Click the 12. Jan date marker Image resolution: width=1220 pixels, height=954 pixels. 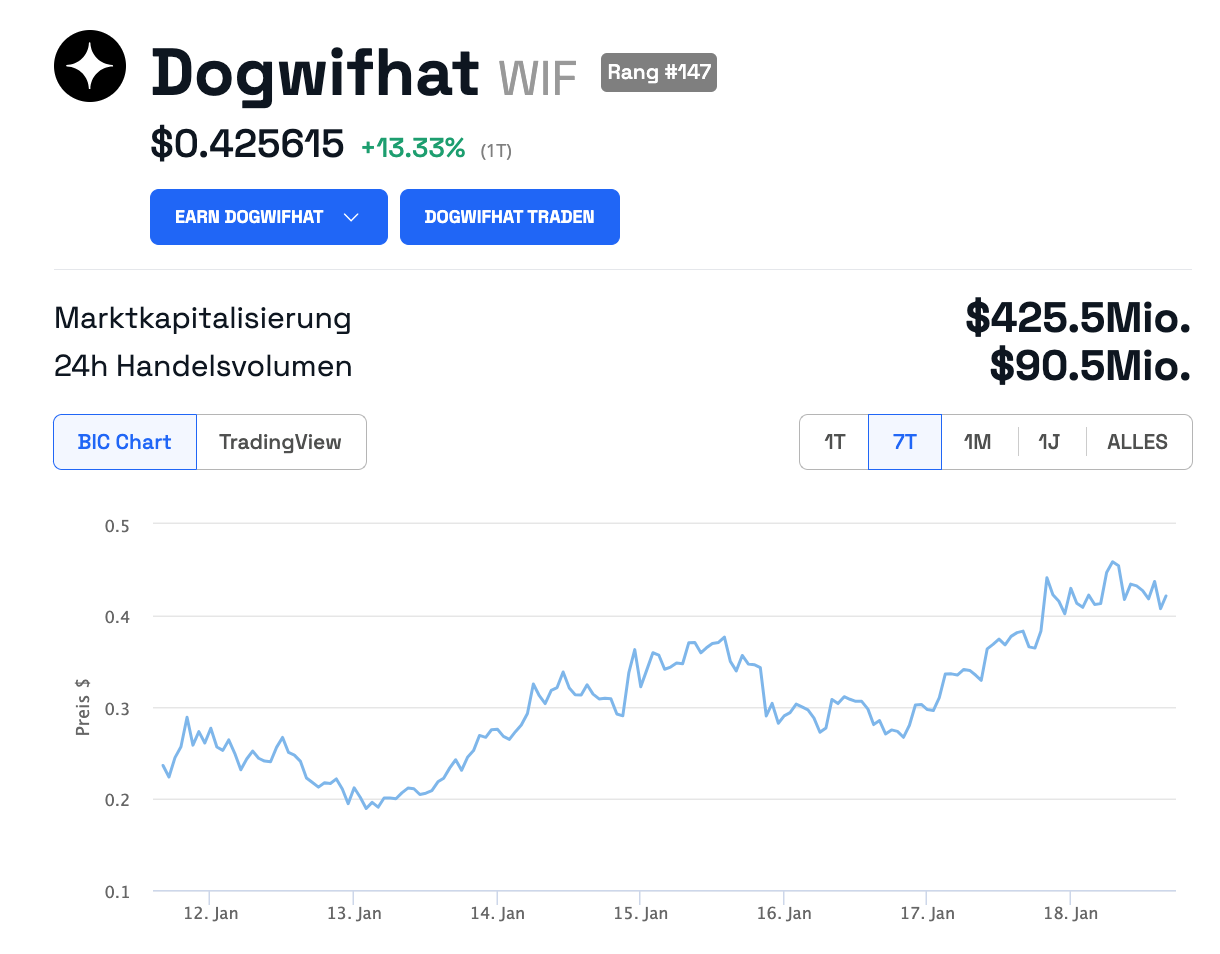pos(211,913)
